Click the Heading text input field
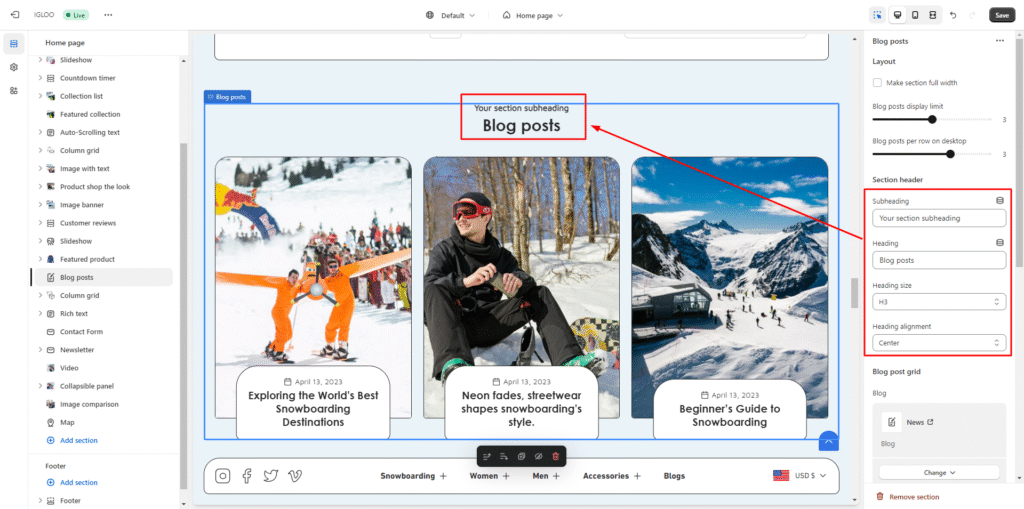 coord(938,260)
